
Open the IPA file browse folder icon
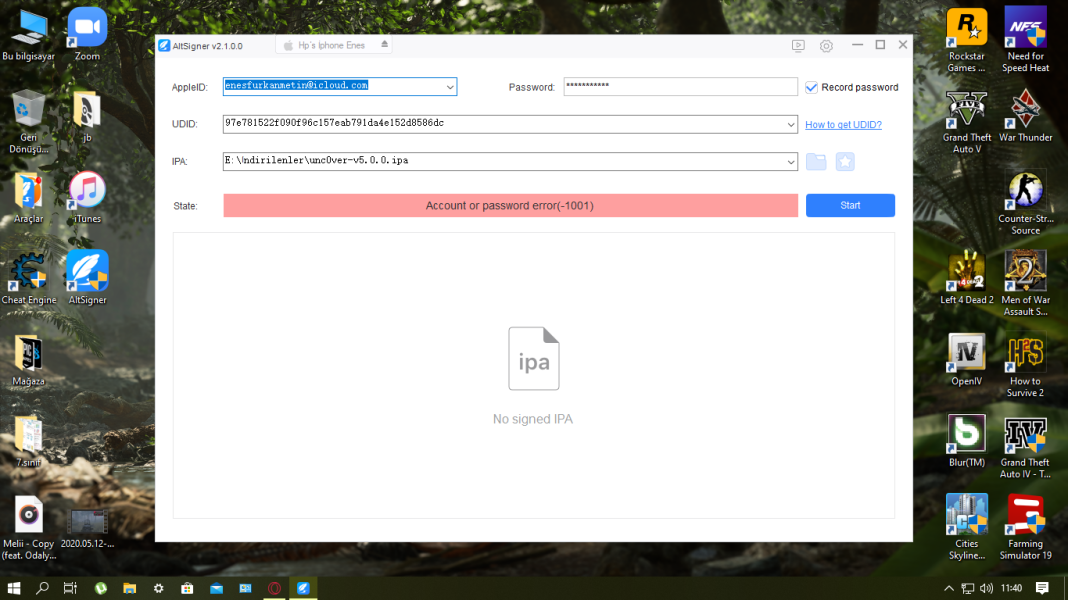point(816,161)
